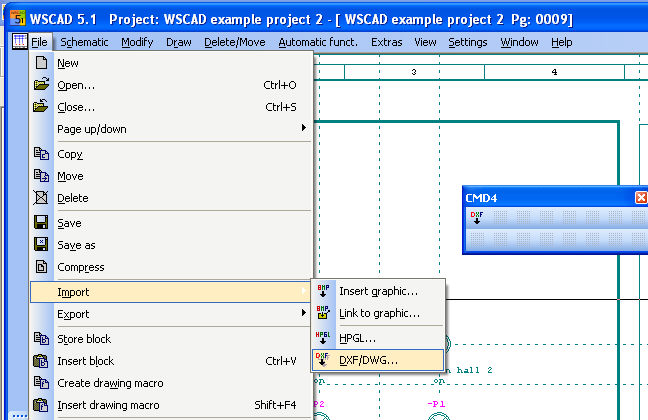Choose Open... menu entry
The width and height of the screenshot is (648, 420).
tap(171, 85)
